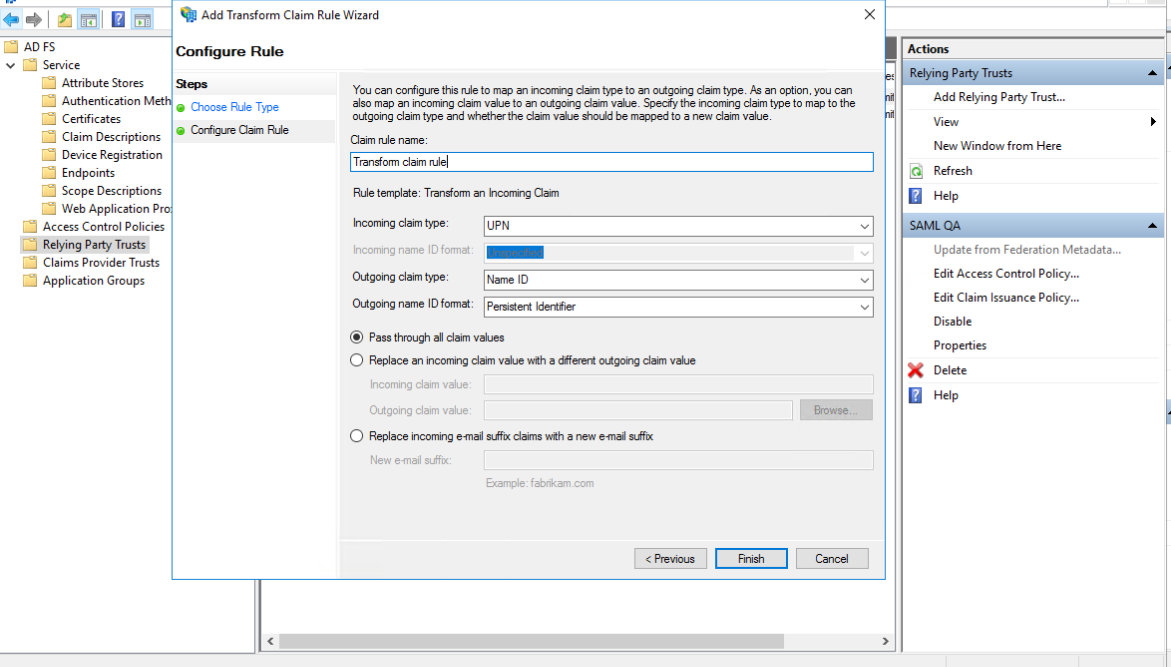Image resolution: width=1171 pixels, height=667 pixels.
Task: Click the horizontal scrollbar thumb
Action: (x=531, y=642)
